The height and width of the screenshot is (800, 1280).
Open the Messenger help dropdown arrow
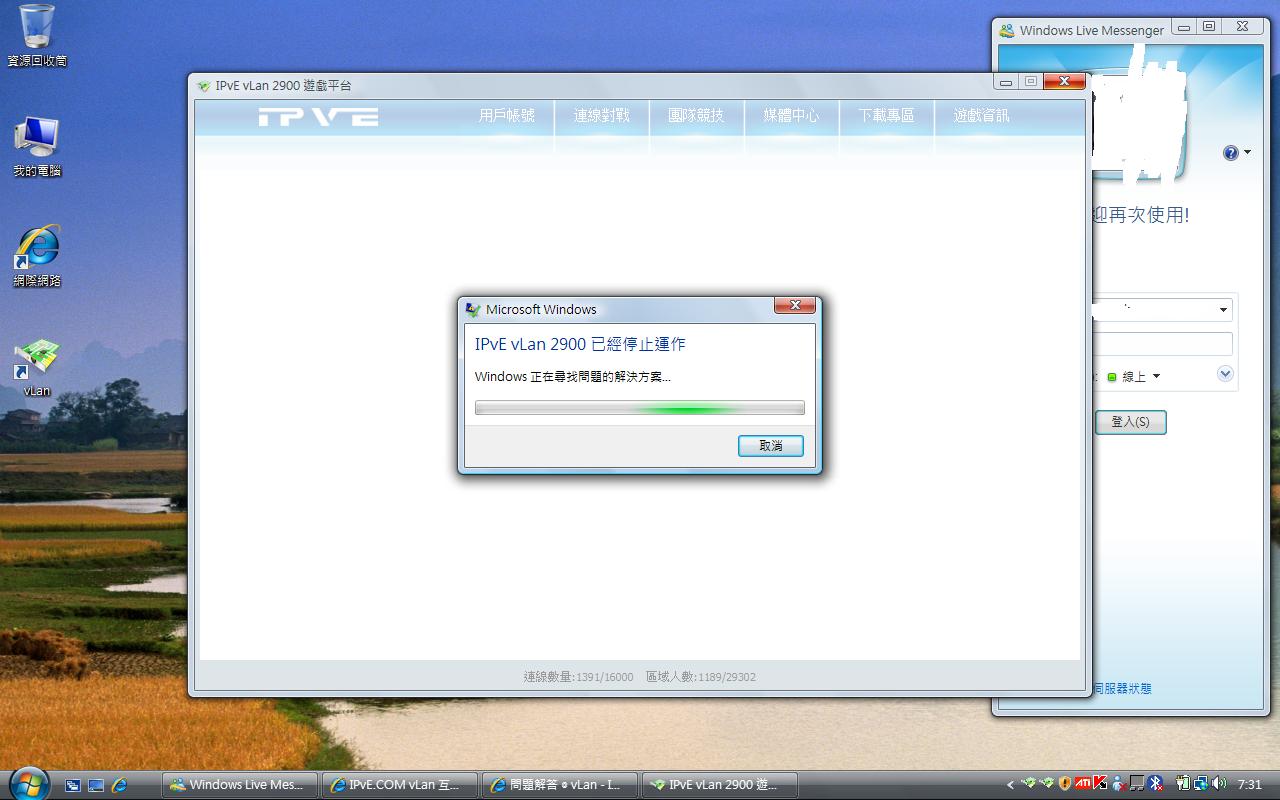coord(1247,153)
